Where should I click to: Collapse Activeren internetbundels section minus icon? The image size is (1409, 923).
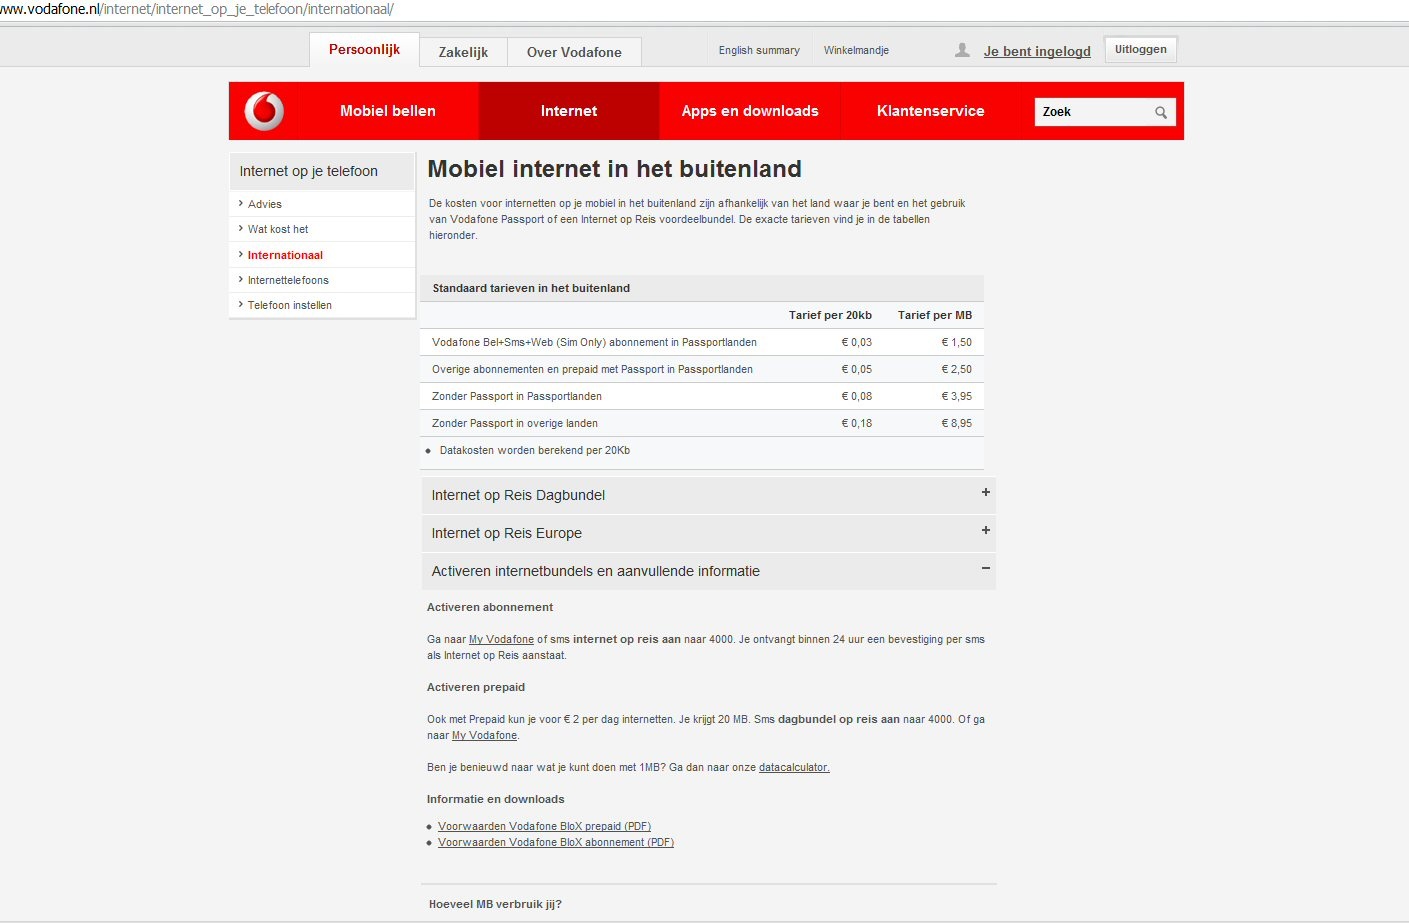(986, 568)
